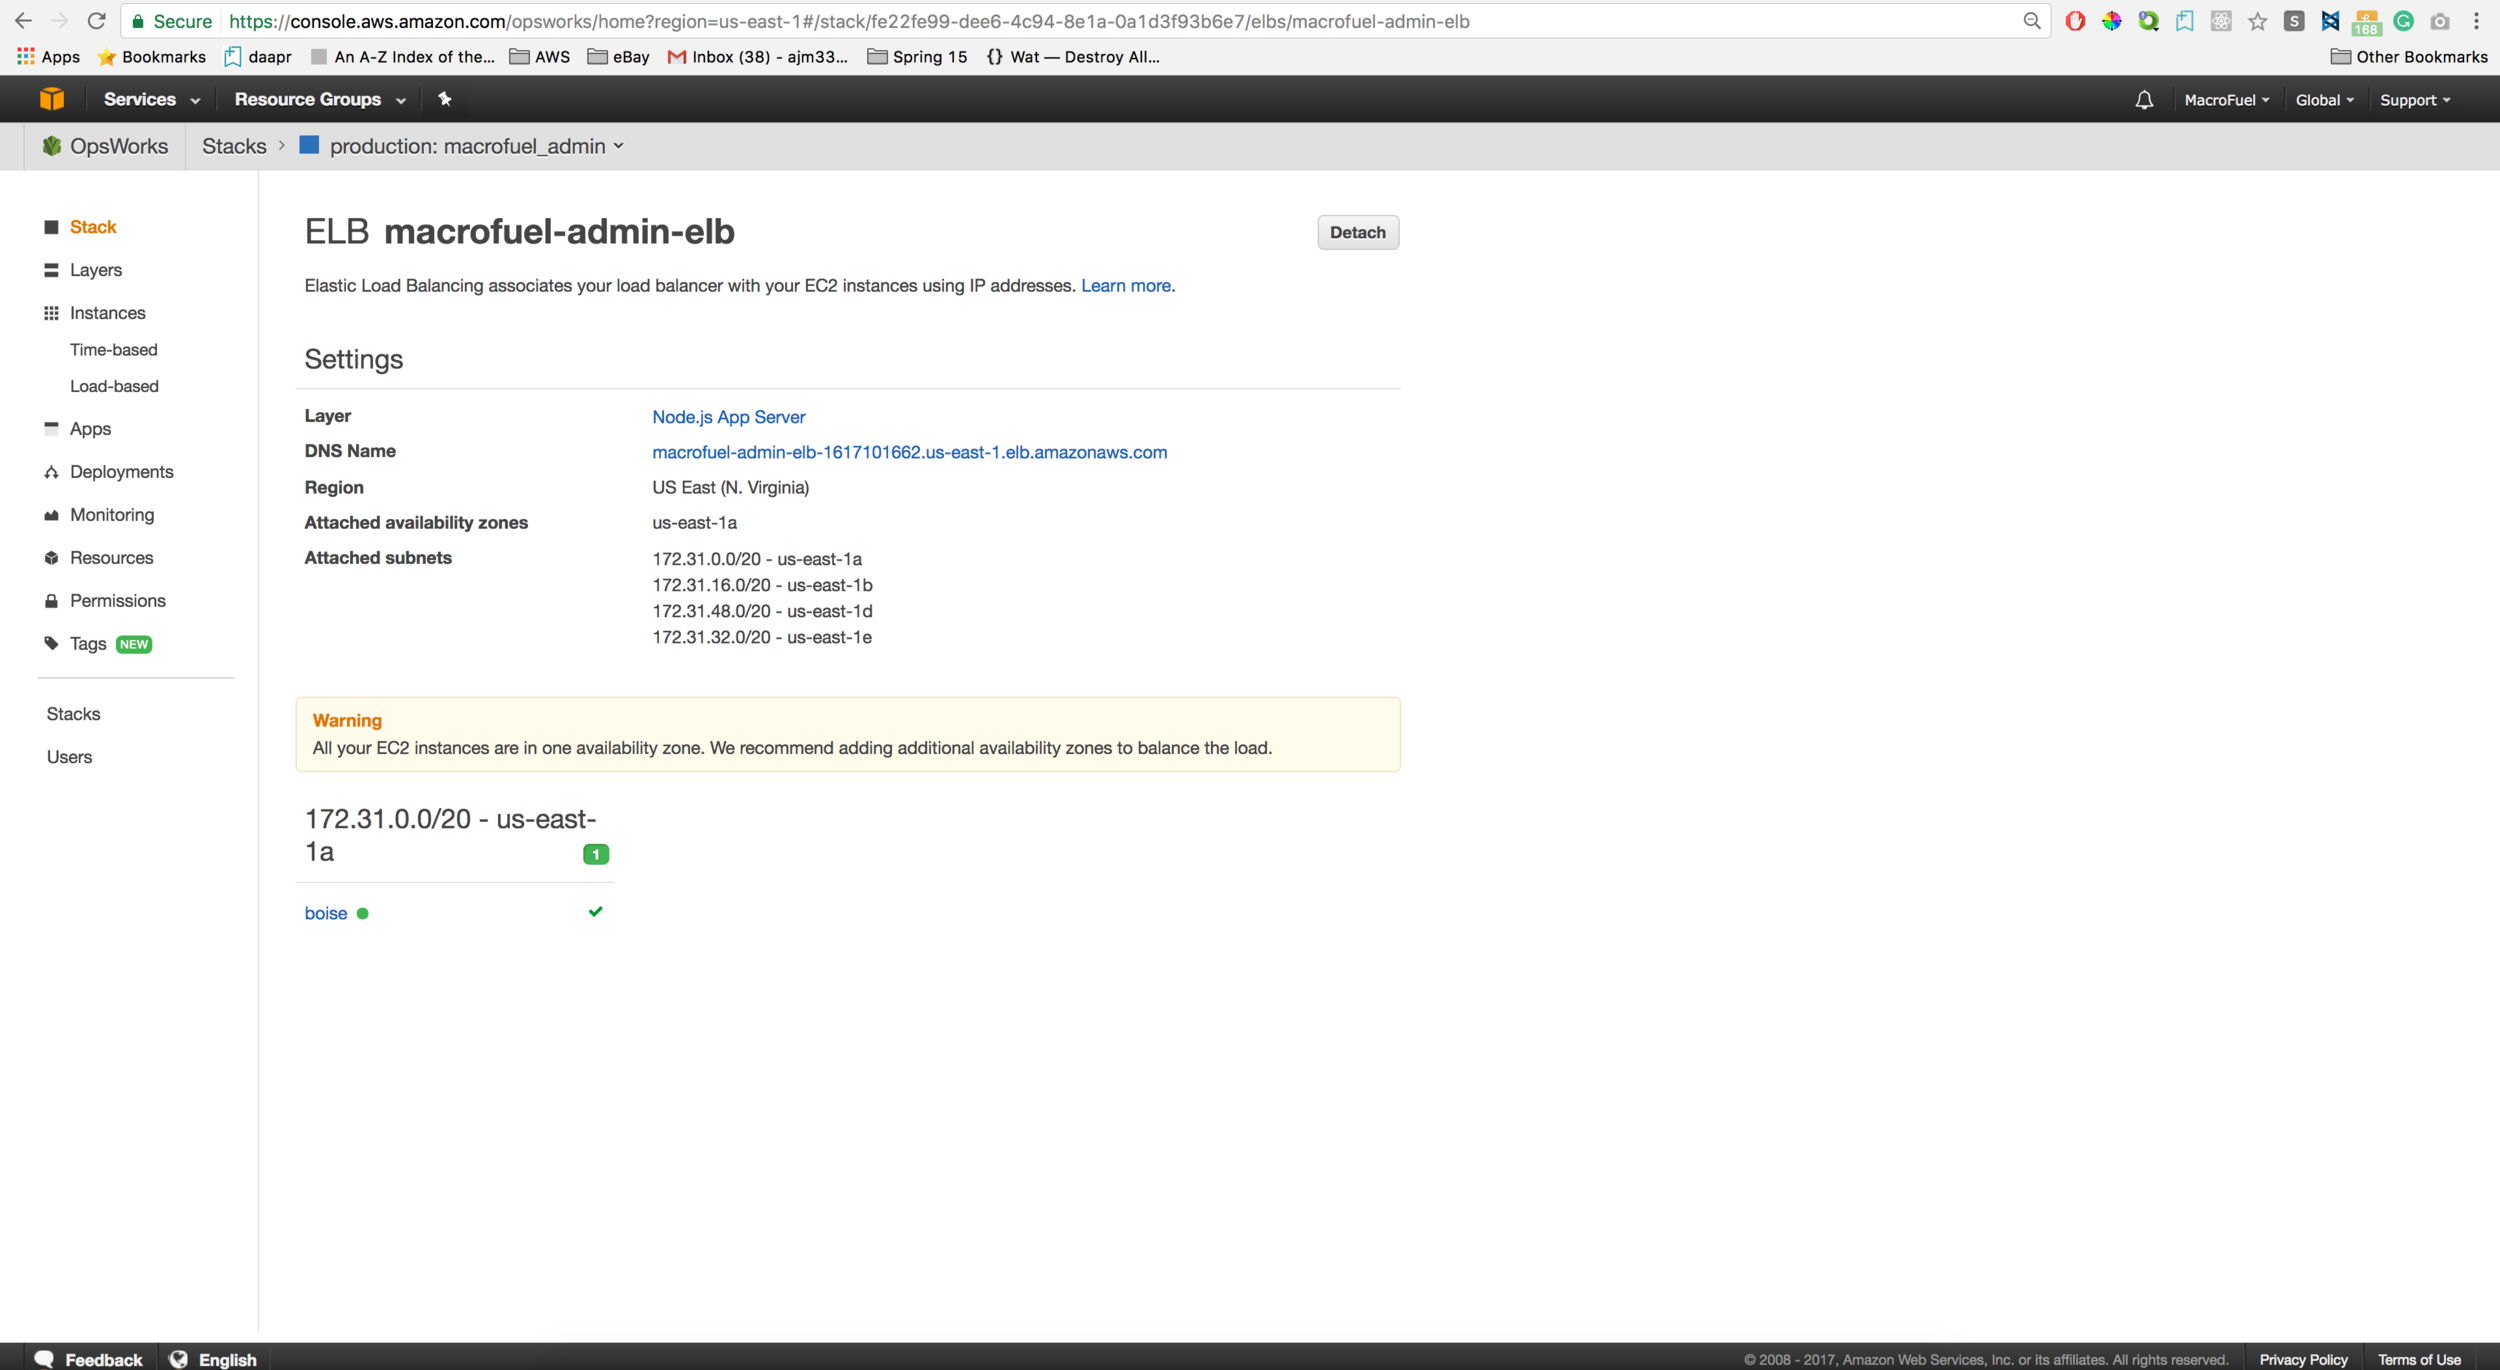Select Stack in the sidebar
This screenshot has width=2500, height=1370.
coord(93,227)
